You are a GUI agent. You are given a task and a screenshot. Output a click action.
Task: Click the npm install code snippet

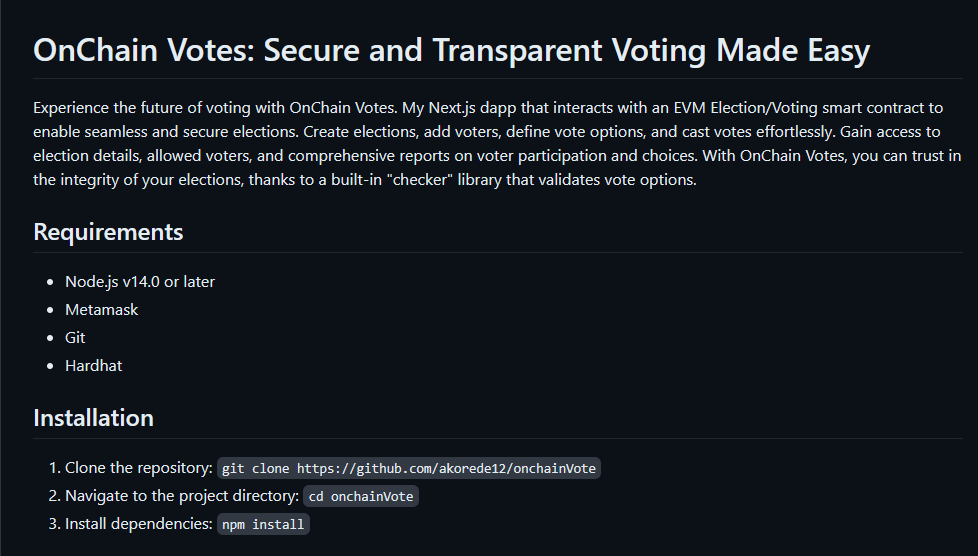pyautogui.click(x=263, y=524)
